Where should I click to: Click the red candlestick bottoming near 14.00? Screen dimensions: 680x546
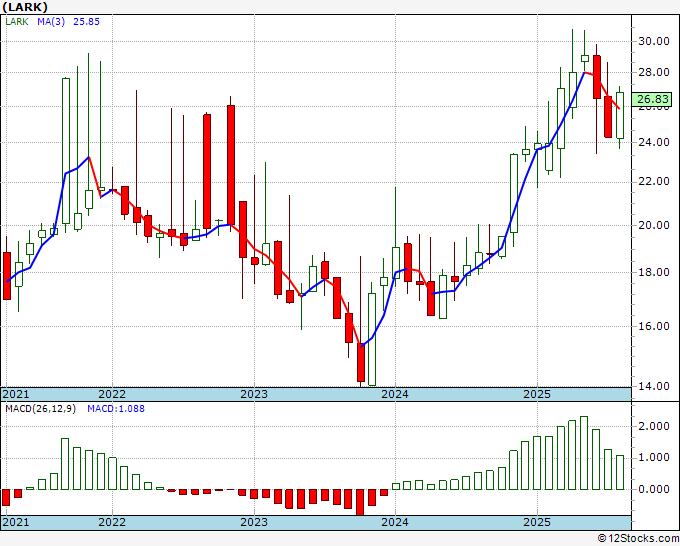(x=361, y=362)
